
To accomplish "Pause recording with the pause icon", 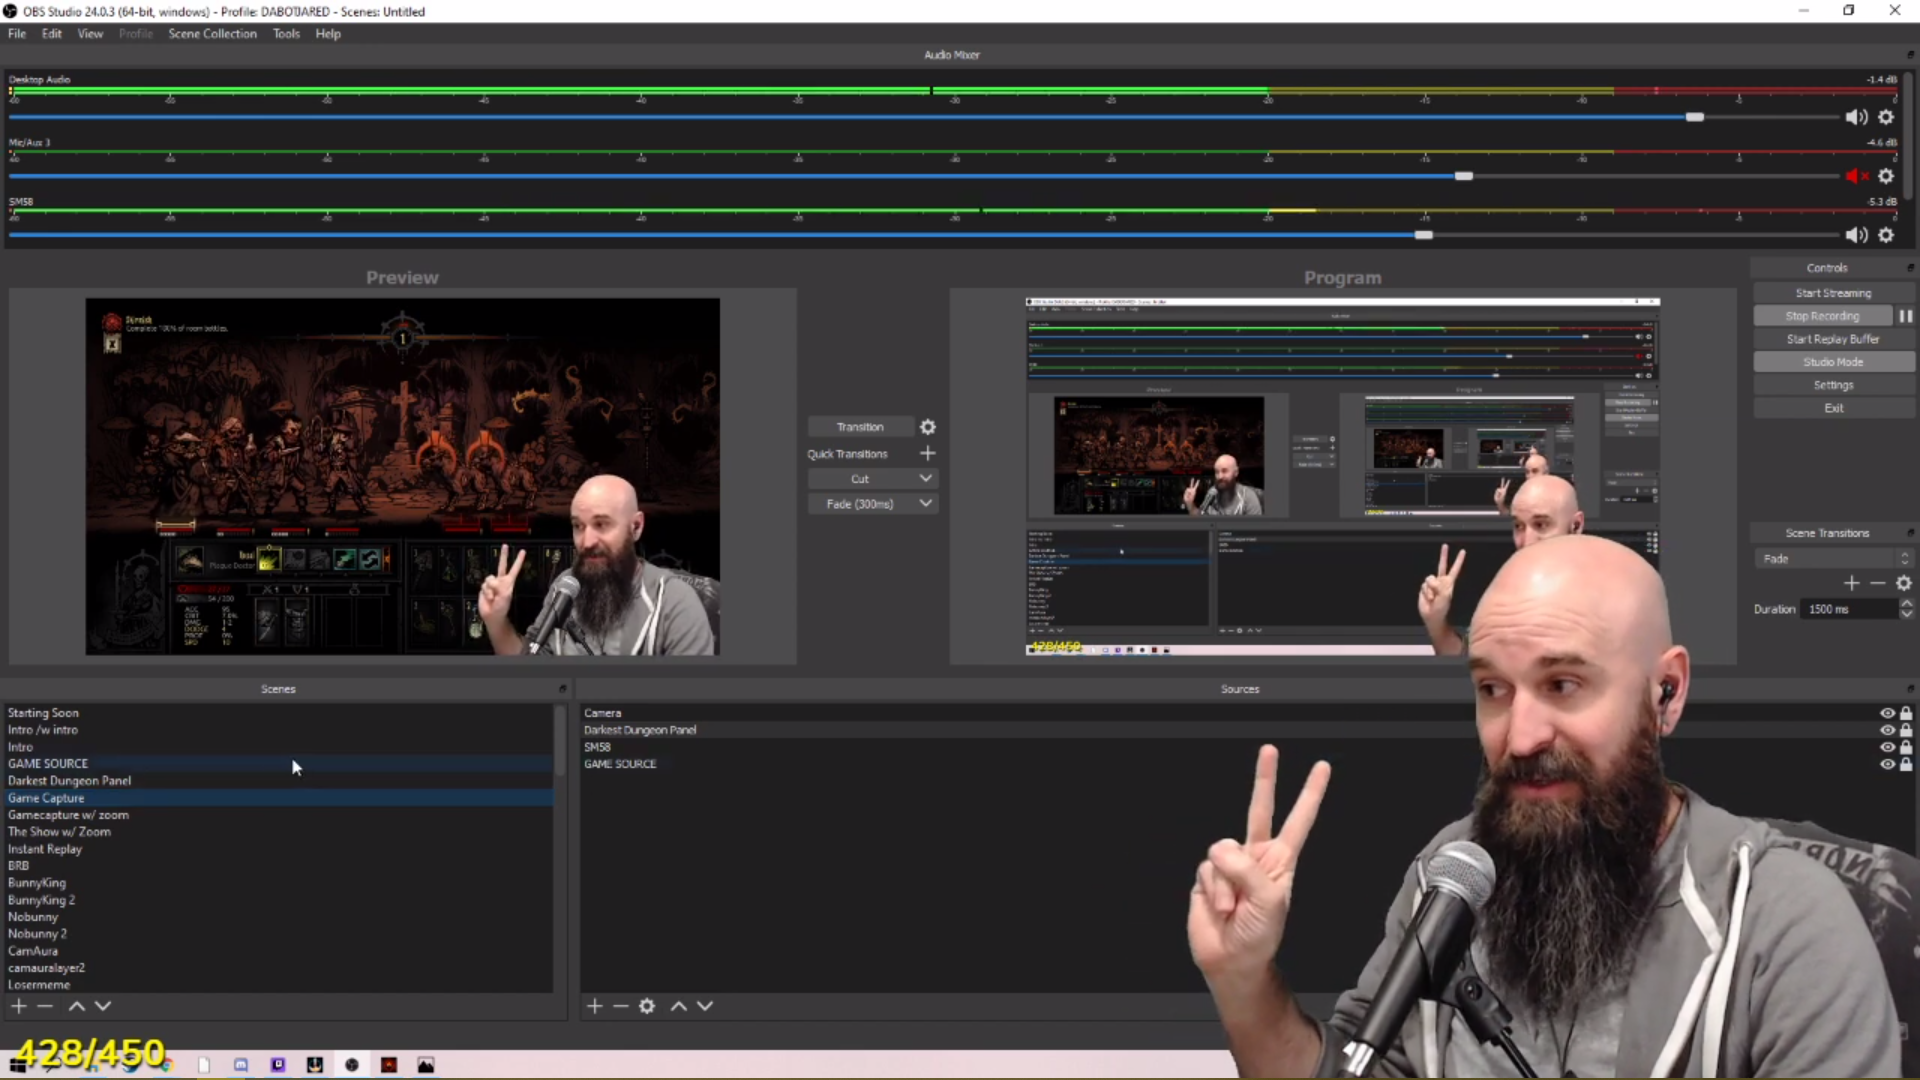I will click(1906, 316).
